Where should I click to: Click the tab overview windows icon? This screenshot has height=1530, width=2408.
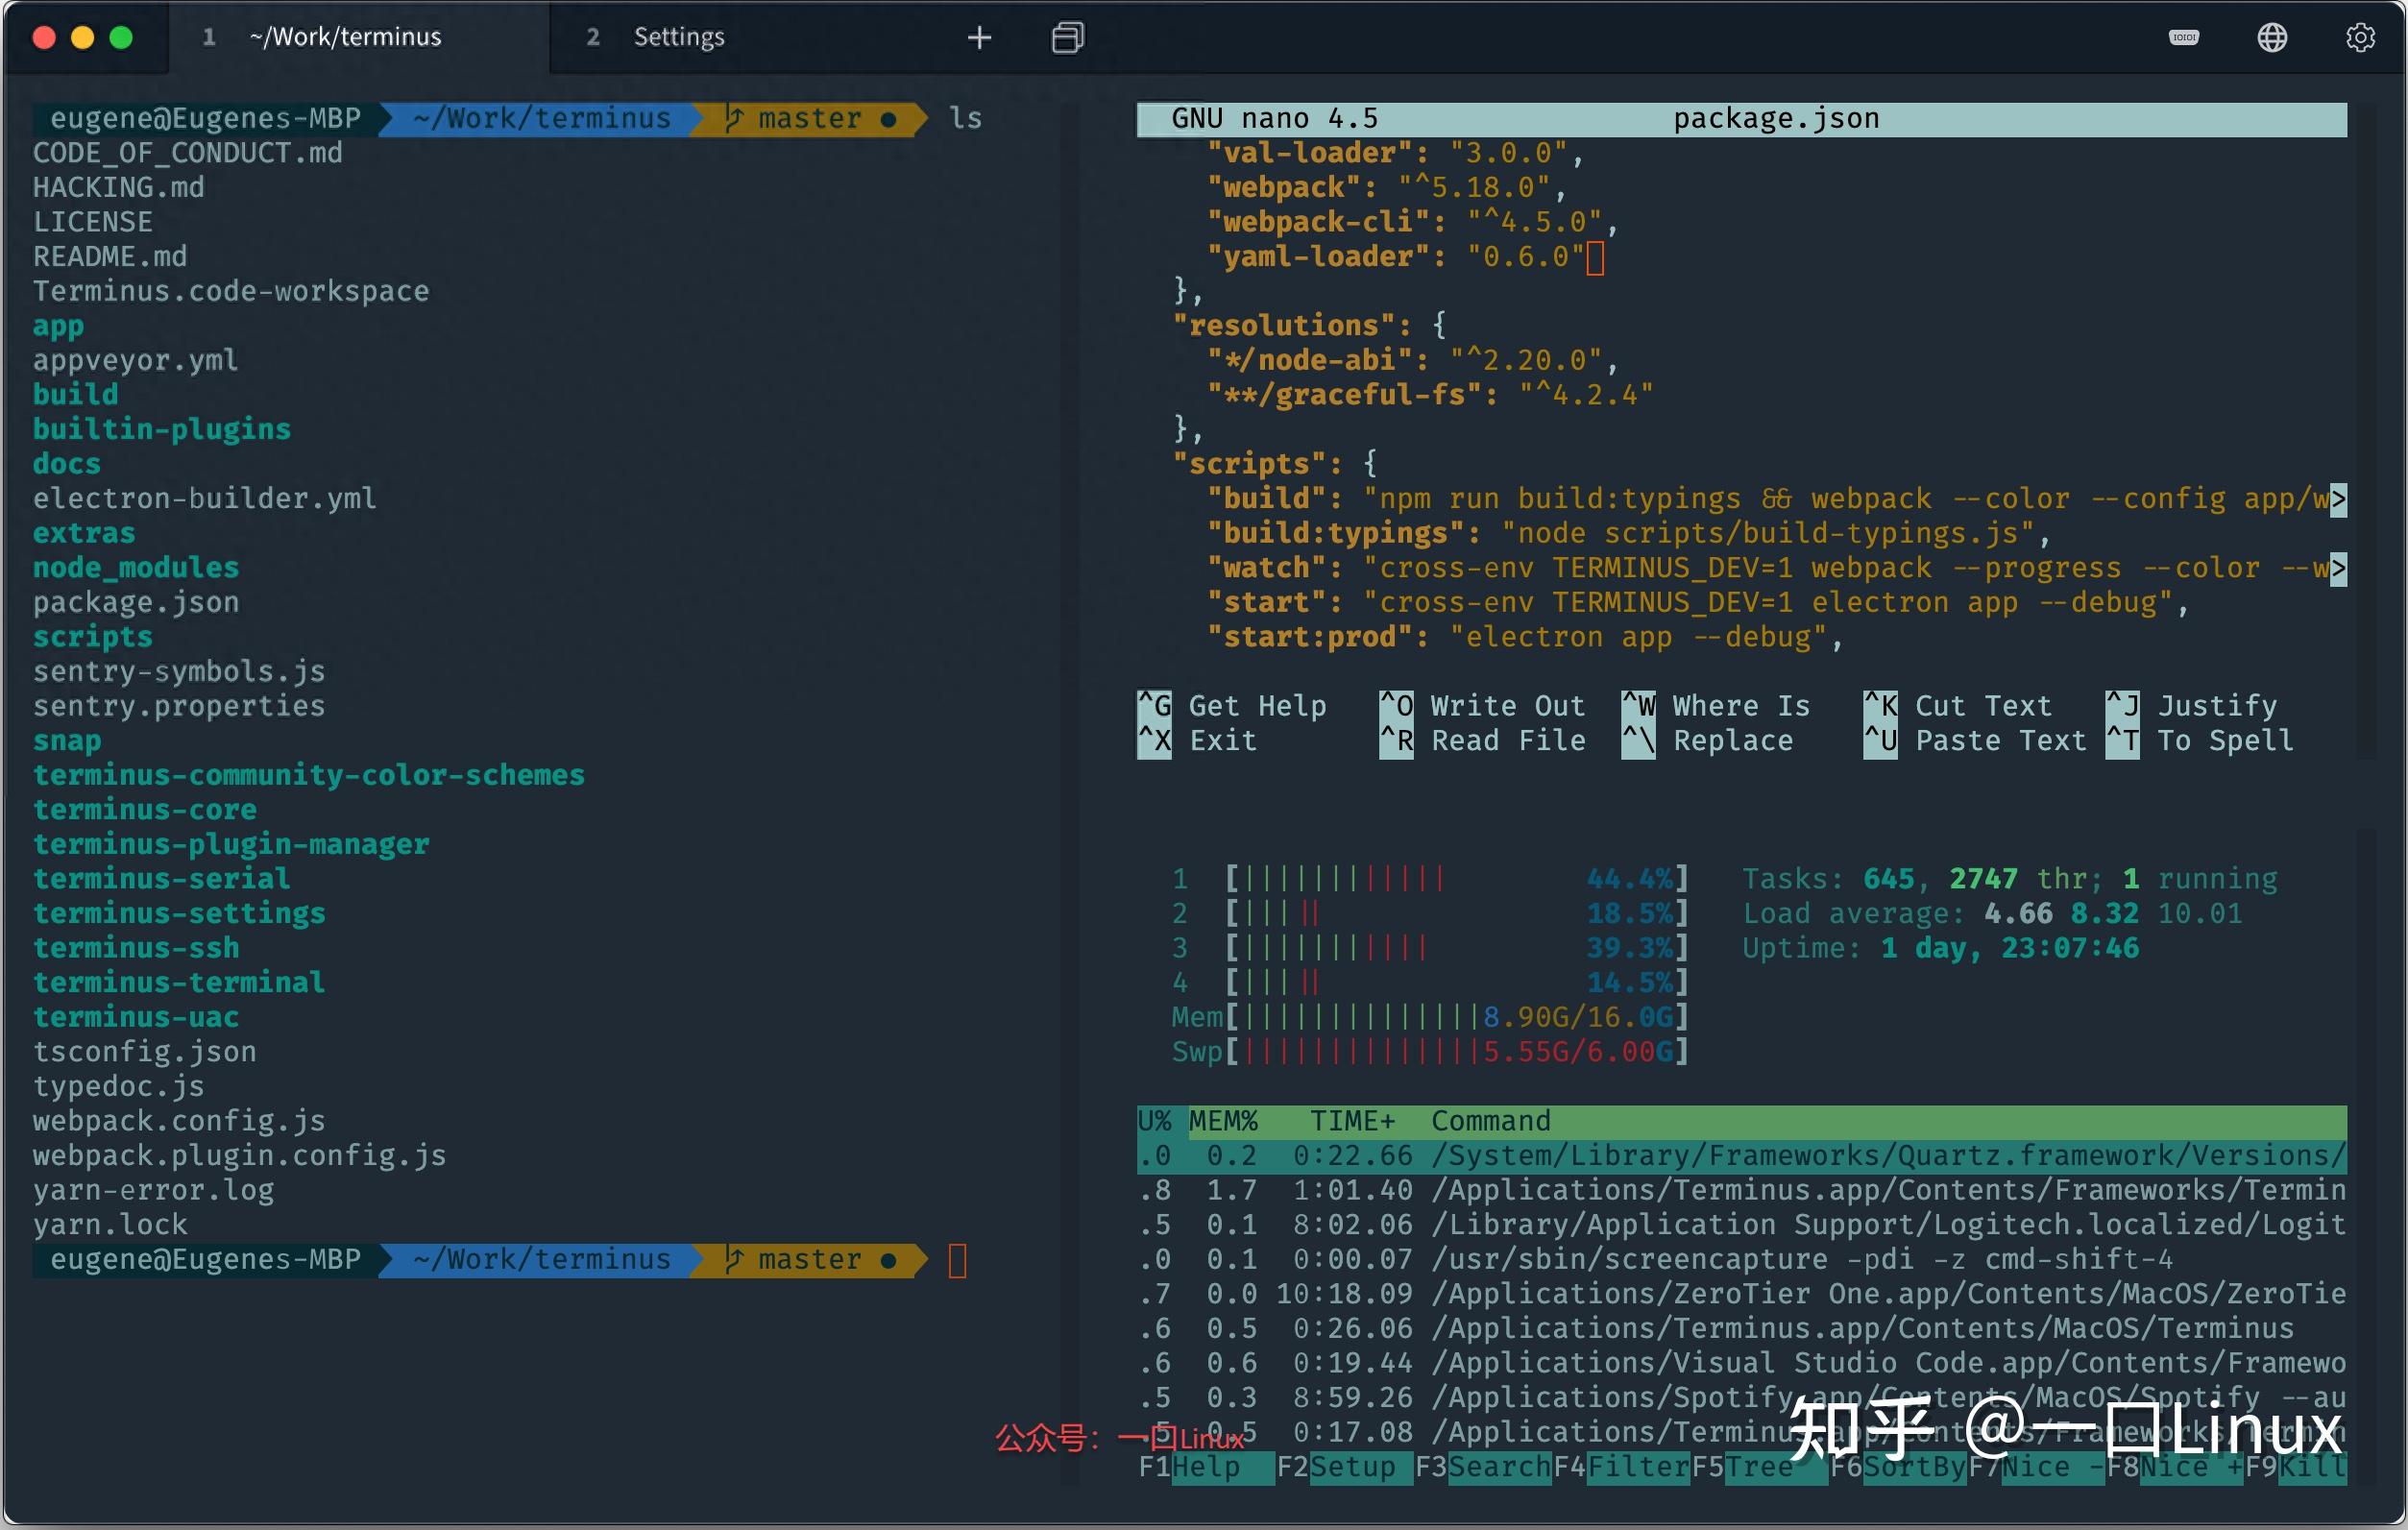point(1067,38)
